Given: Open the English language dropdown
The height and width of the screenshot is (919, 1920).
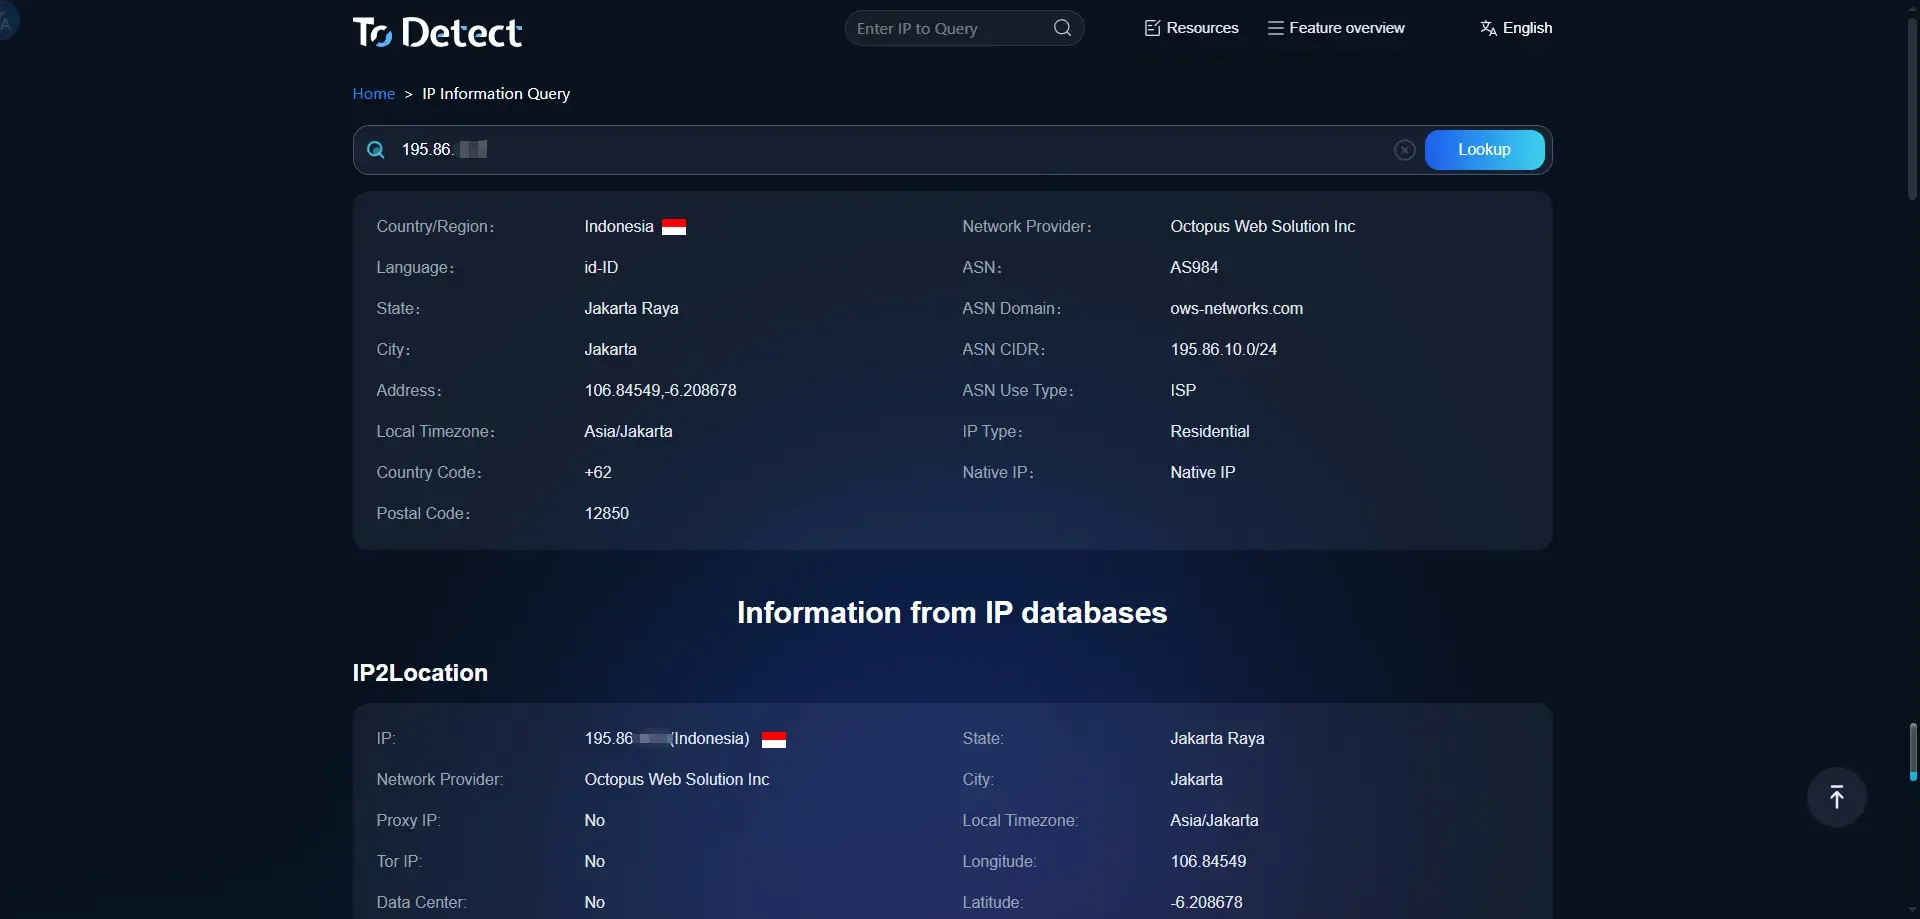Looking at the screenshot, I should tap(1525, 27).
